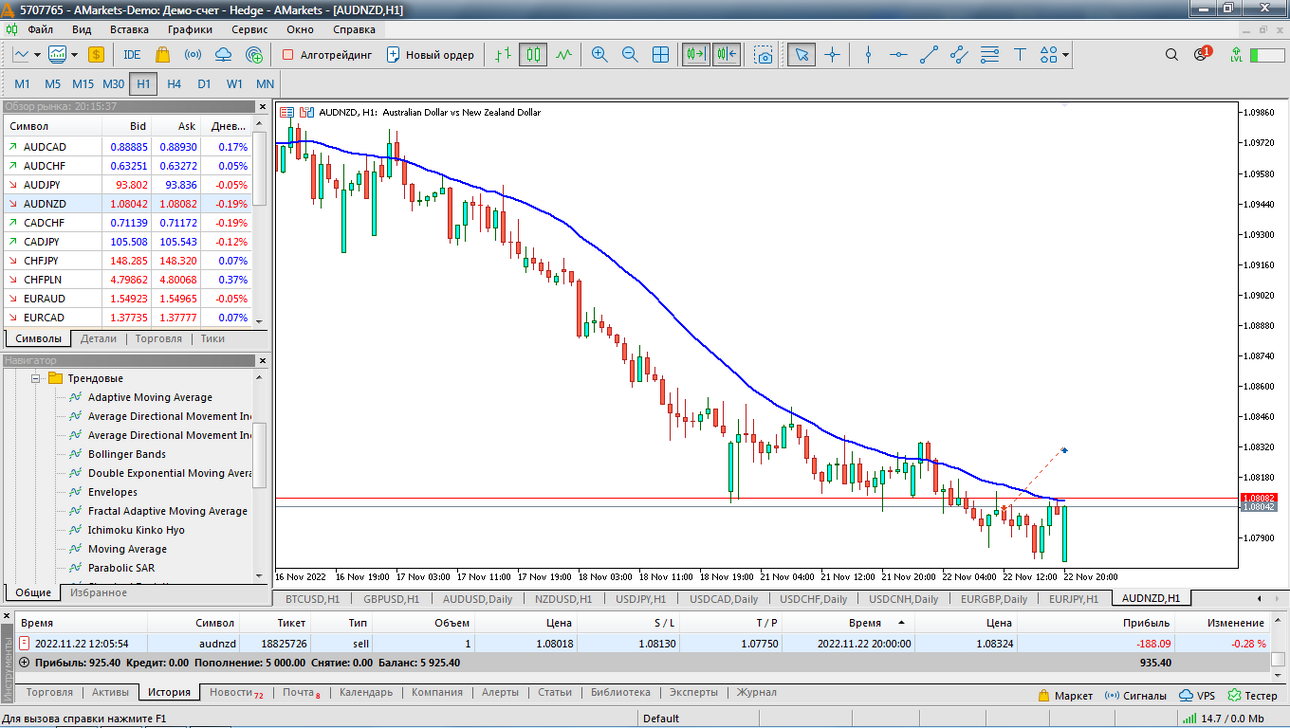Switch chart to bar chart mode

(503, 54)
